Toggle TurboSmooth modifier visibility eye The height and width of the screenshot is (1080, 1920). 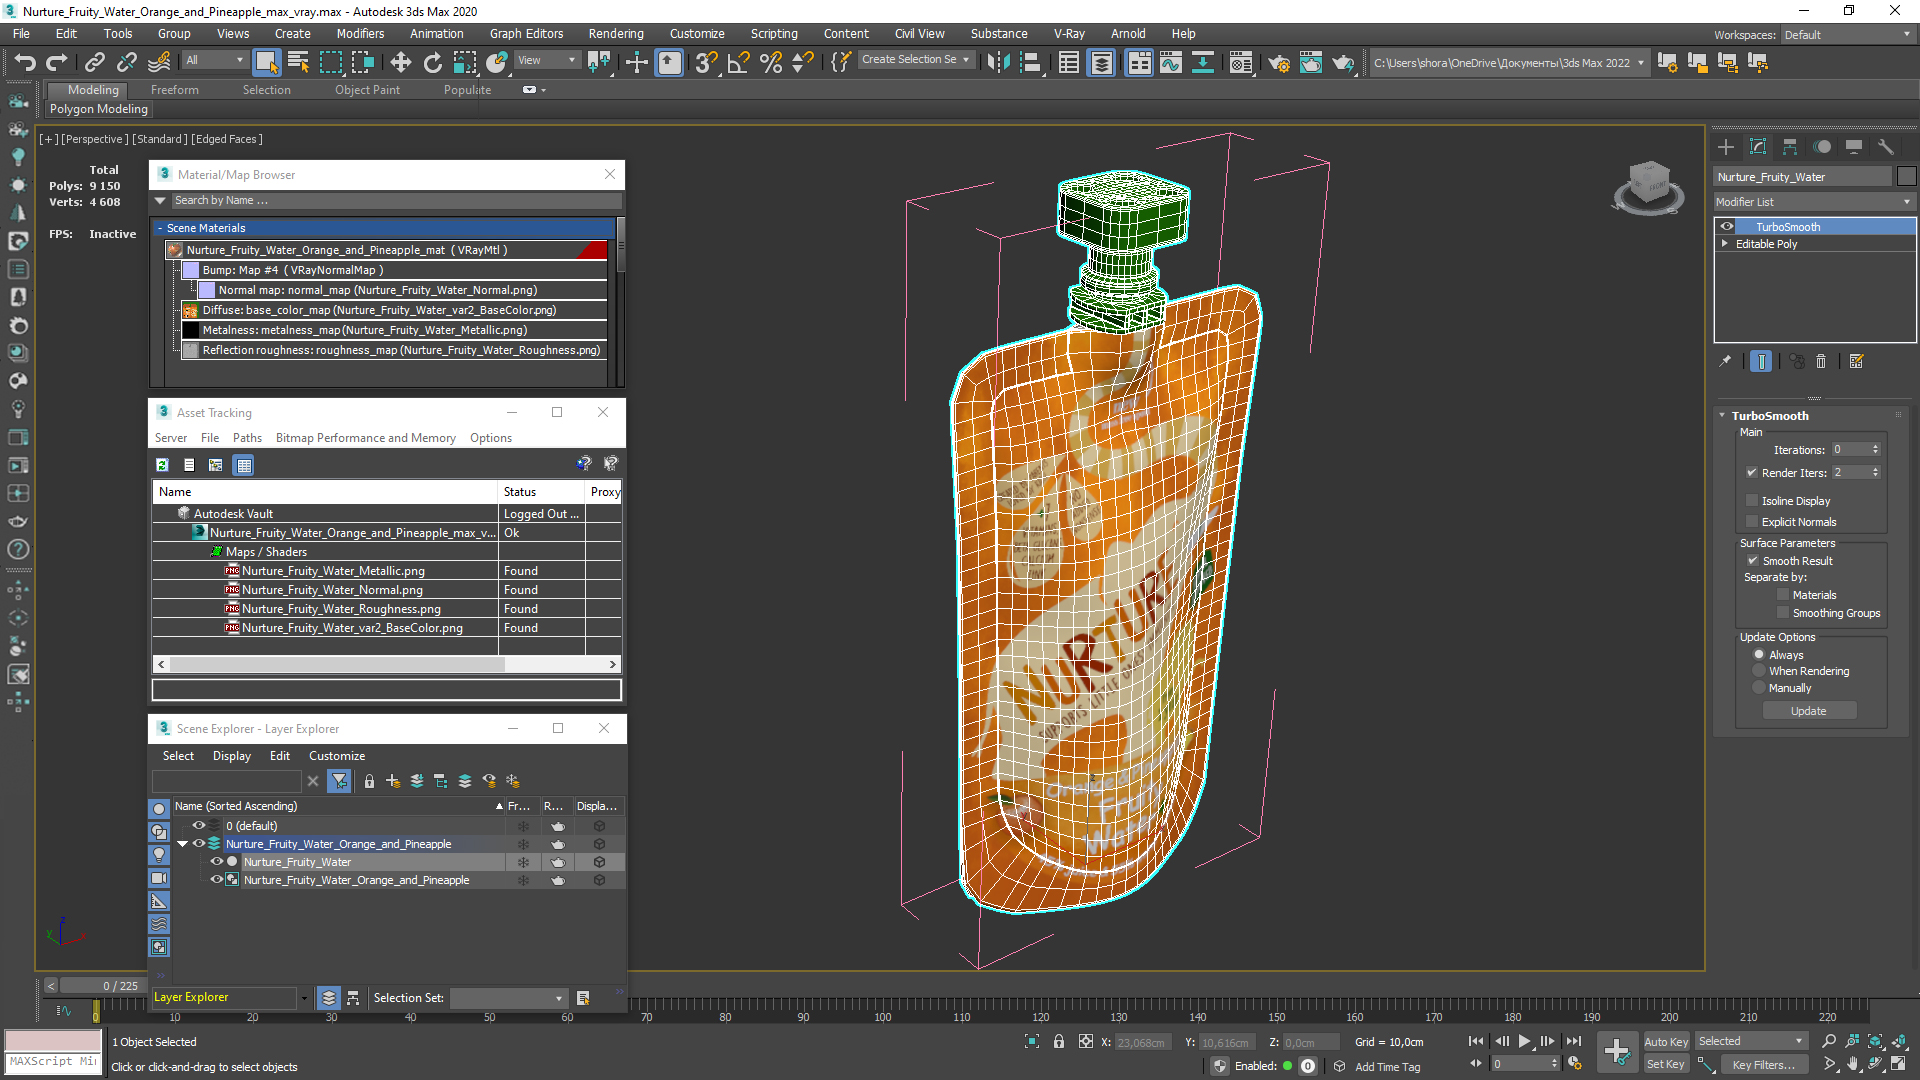(x=1727, y=227)
